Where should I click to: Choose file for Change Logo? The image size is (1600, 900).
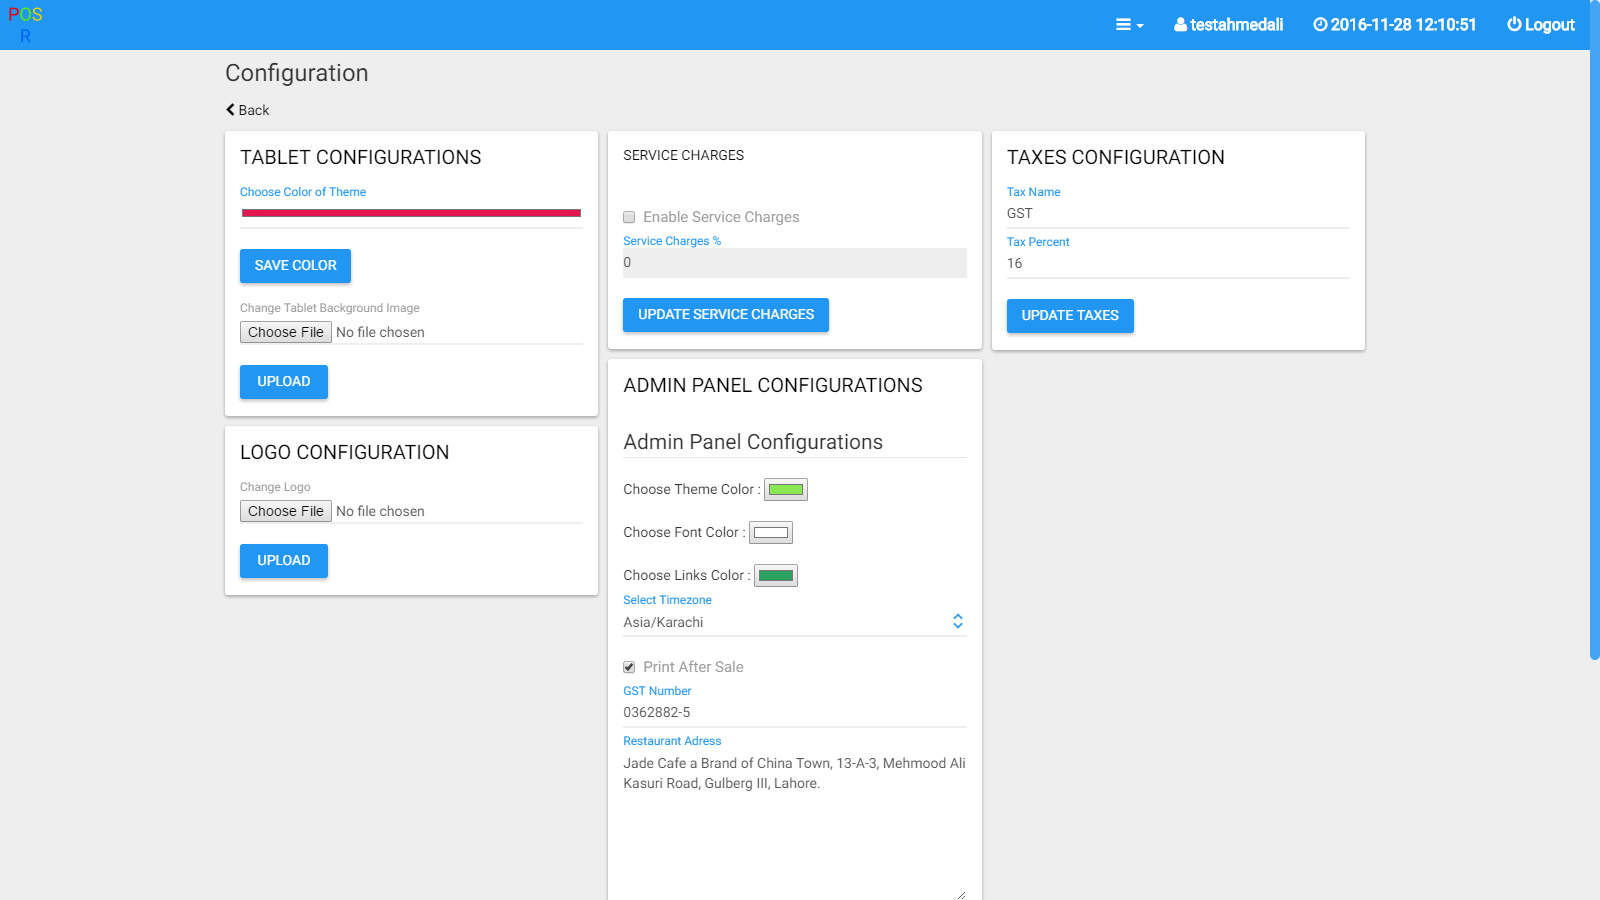(x=286, y=511)
